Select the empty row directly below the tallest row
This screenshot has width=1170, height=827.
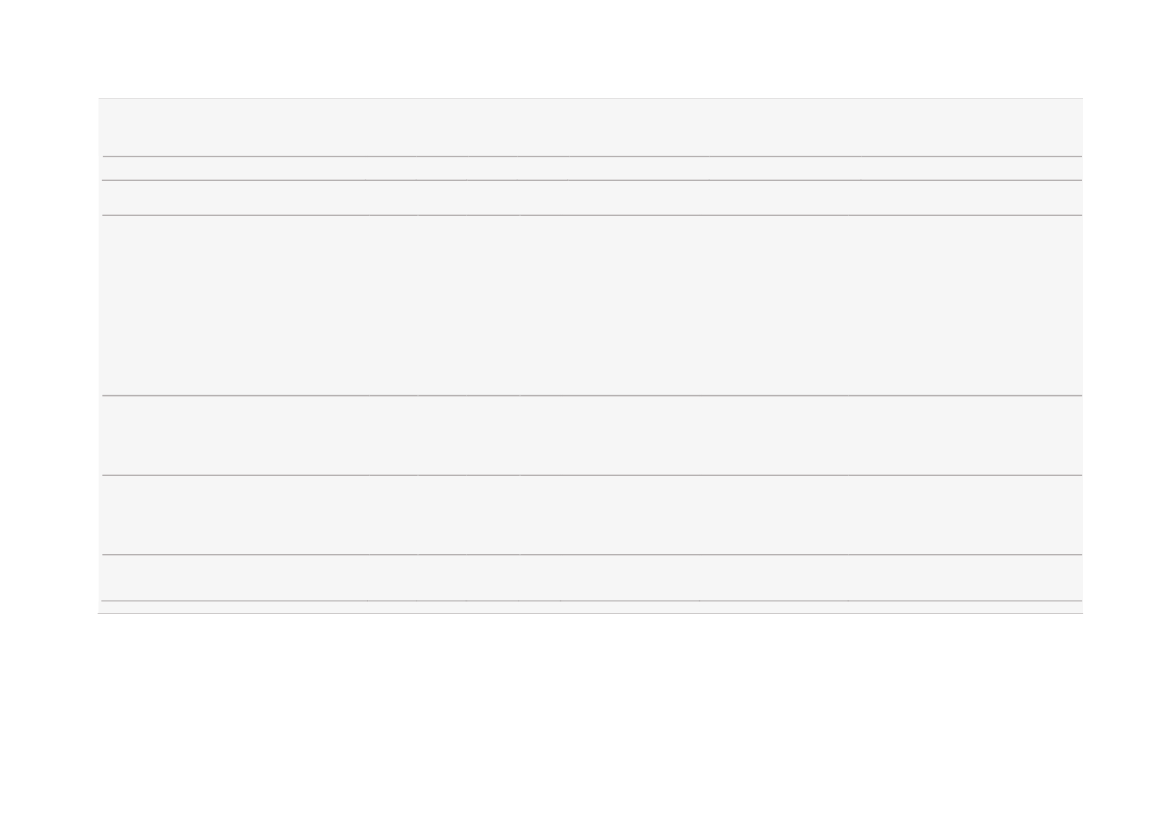(592, 435)
